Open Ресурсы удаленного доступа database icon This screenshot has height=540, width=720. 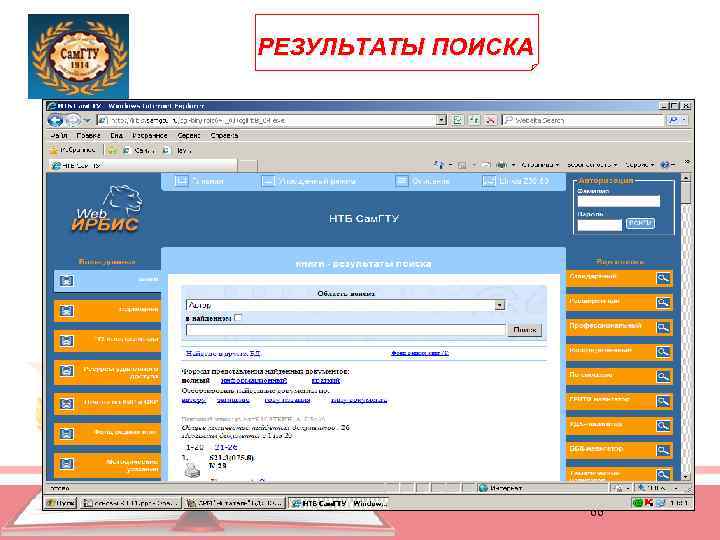(x=67, y=371)
